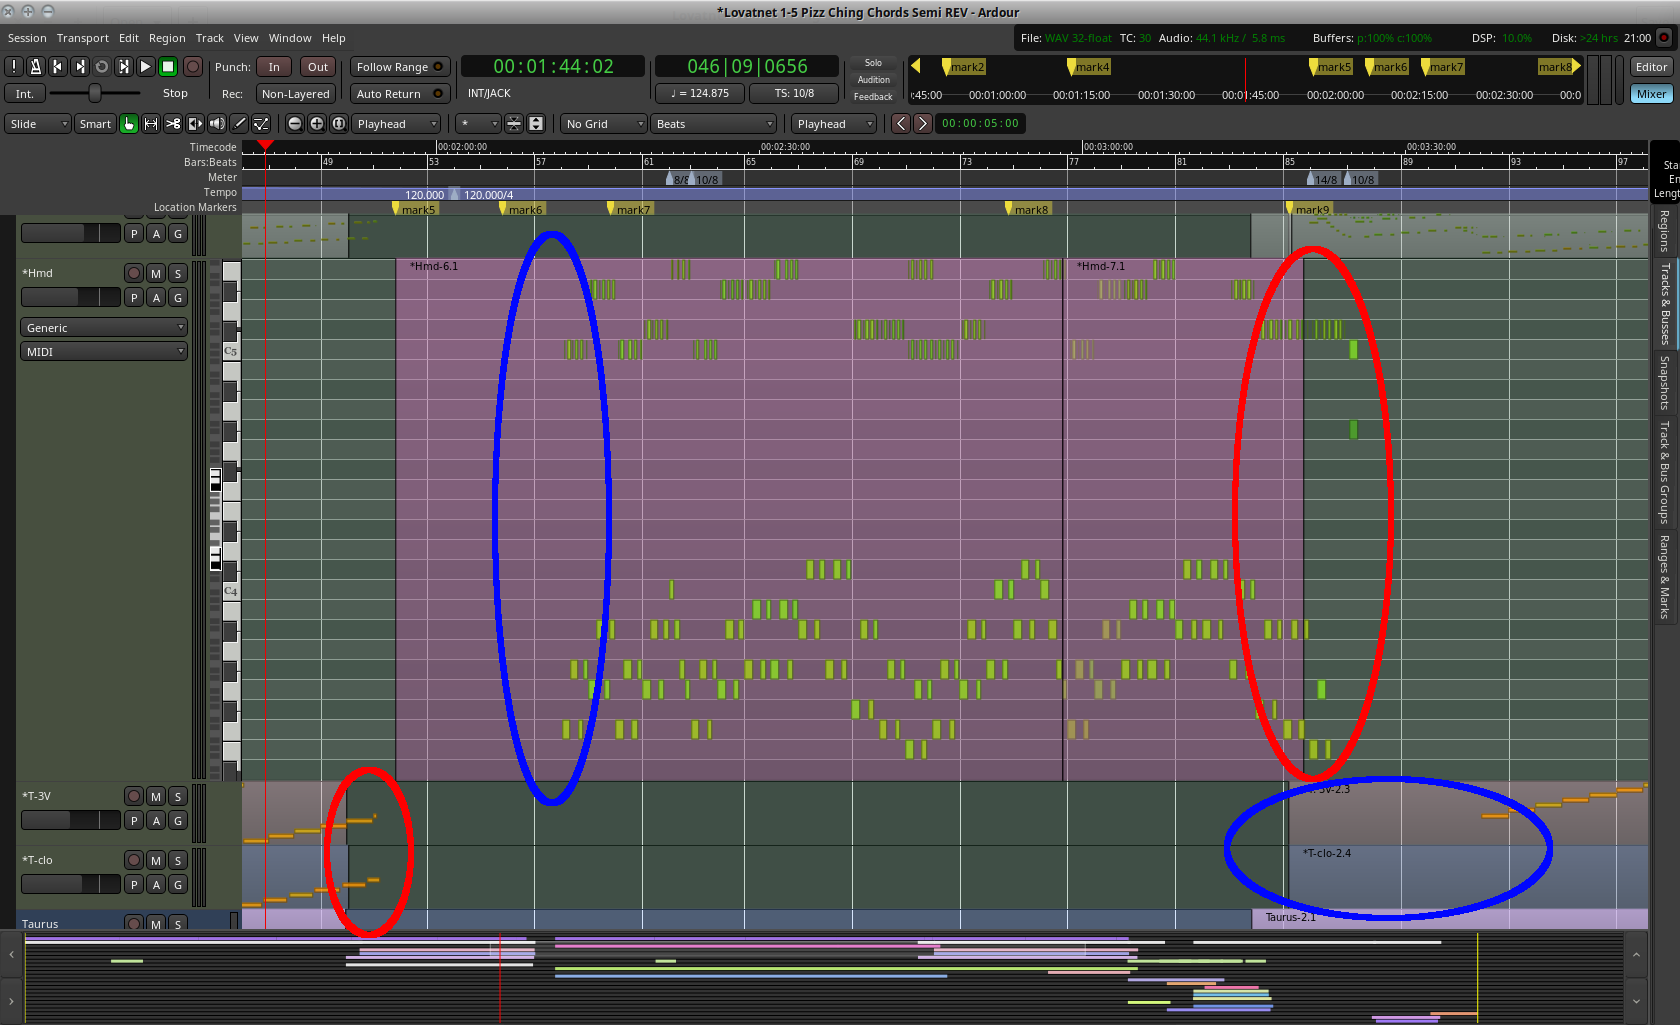Image resolution: width=1680 pixels, height=1025 pixels.
Task: Arm record on the *T-clo track
Action: pyautogui.click(x=134, y=860)
